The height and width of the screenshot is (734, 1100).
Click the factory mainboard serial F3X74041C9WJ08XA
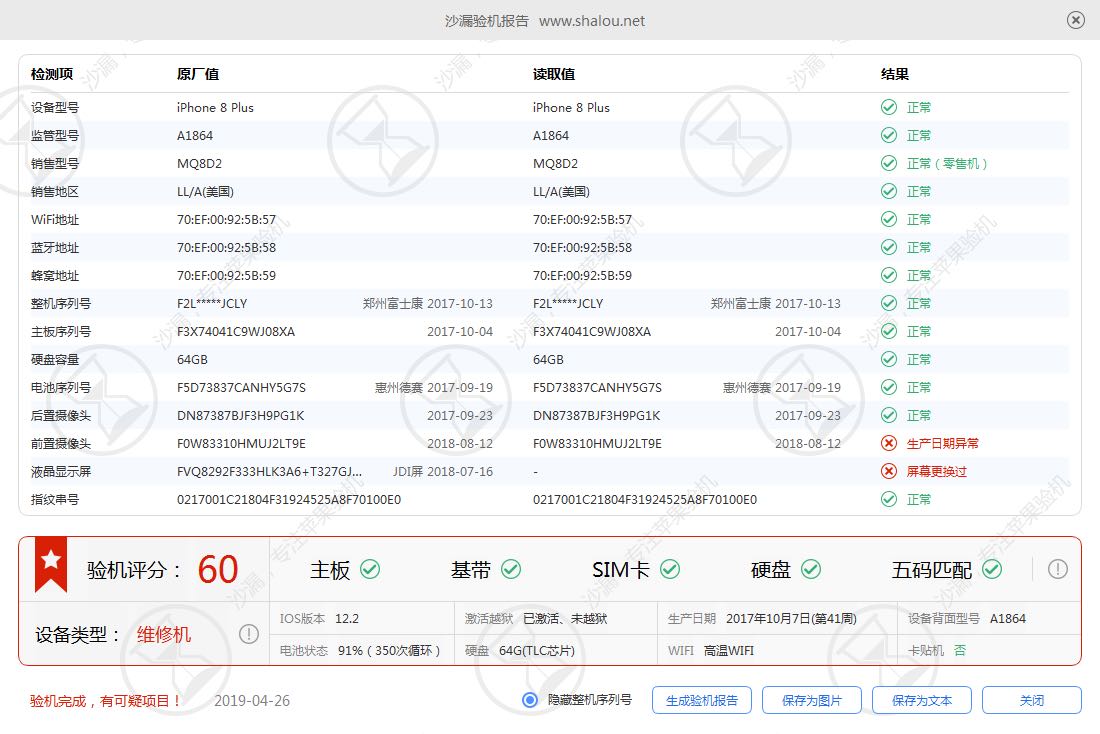[x=236, y=331]
